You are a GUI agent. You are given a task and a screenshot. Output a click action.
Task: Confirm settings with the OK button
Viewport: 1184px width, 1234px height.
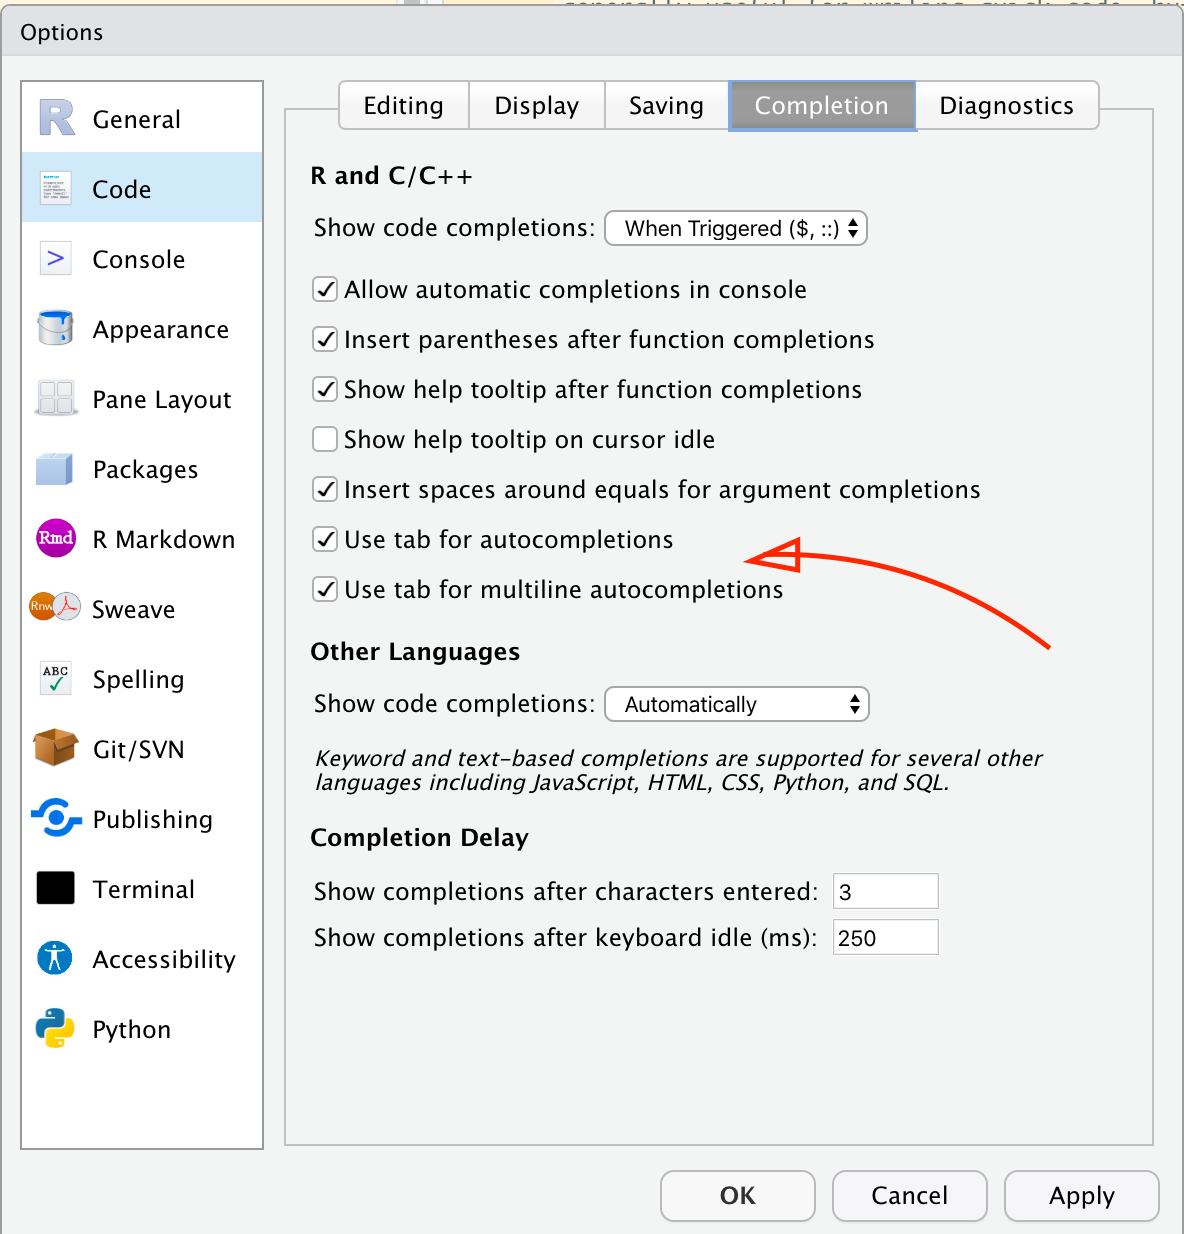tap(738, 1196)
